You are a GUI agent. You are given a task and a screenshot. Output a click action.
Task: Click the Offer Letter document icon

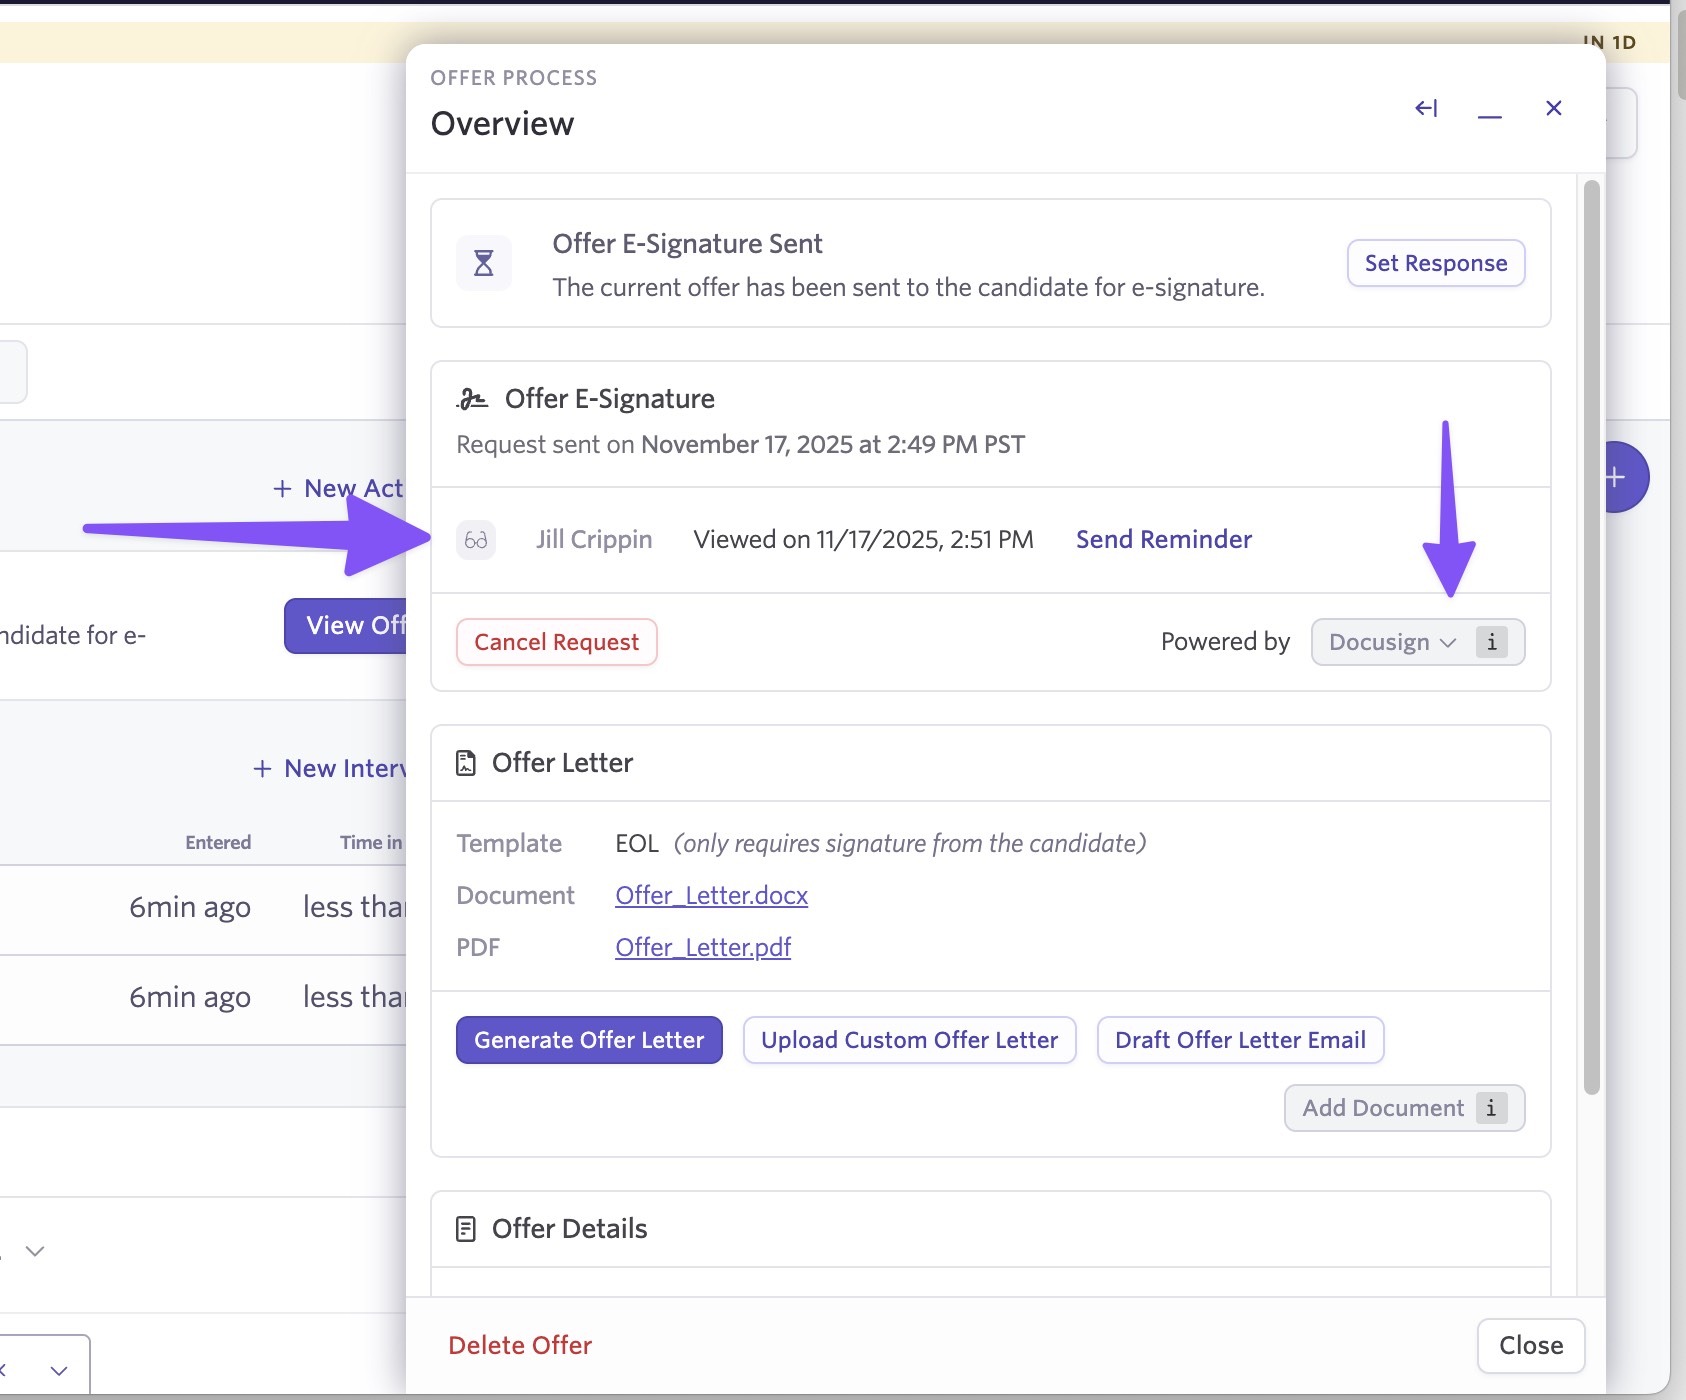[x=466, y=763]
